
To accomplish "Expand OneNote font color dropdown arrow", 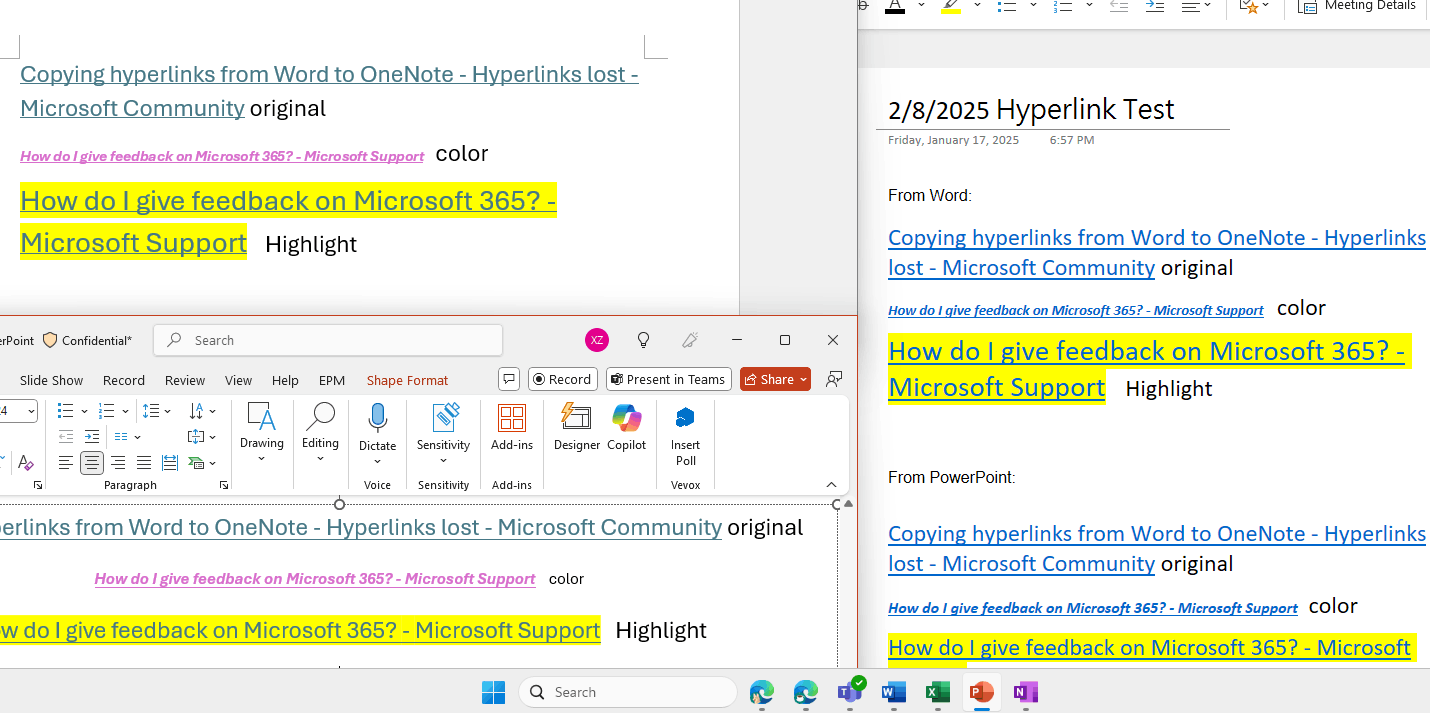I will (921, 6).
